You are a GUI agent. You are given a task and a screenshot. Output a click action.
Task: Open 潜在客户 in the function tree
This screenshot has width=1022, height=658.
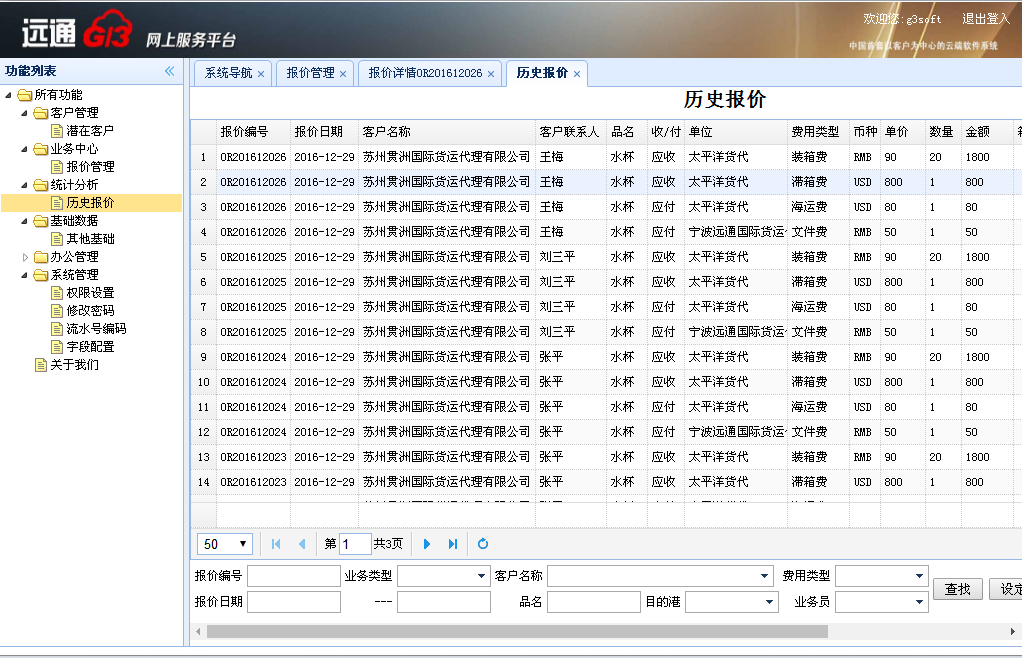tap(90, 131)
